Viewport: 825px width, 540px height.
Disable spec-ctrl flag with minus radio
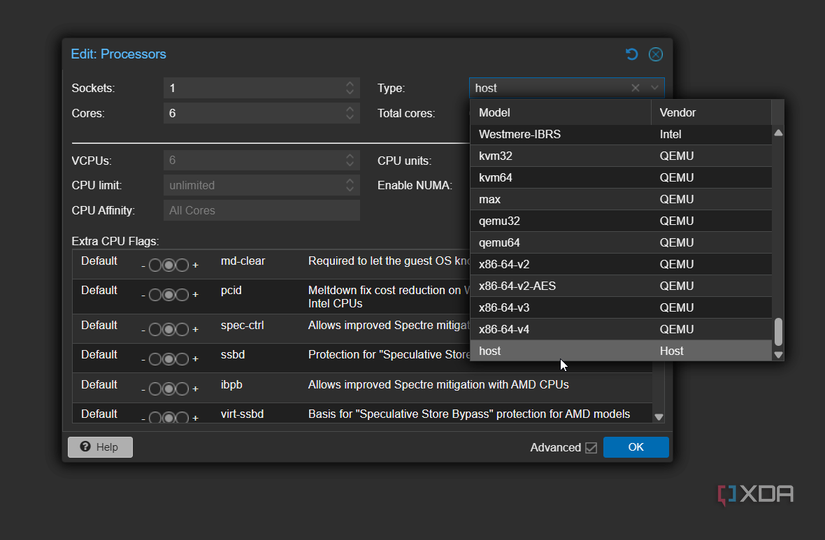155,329
